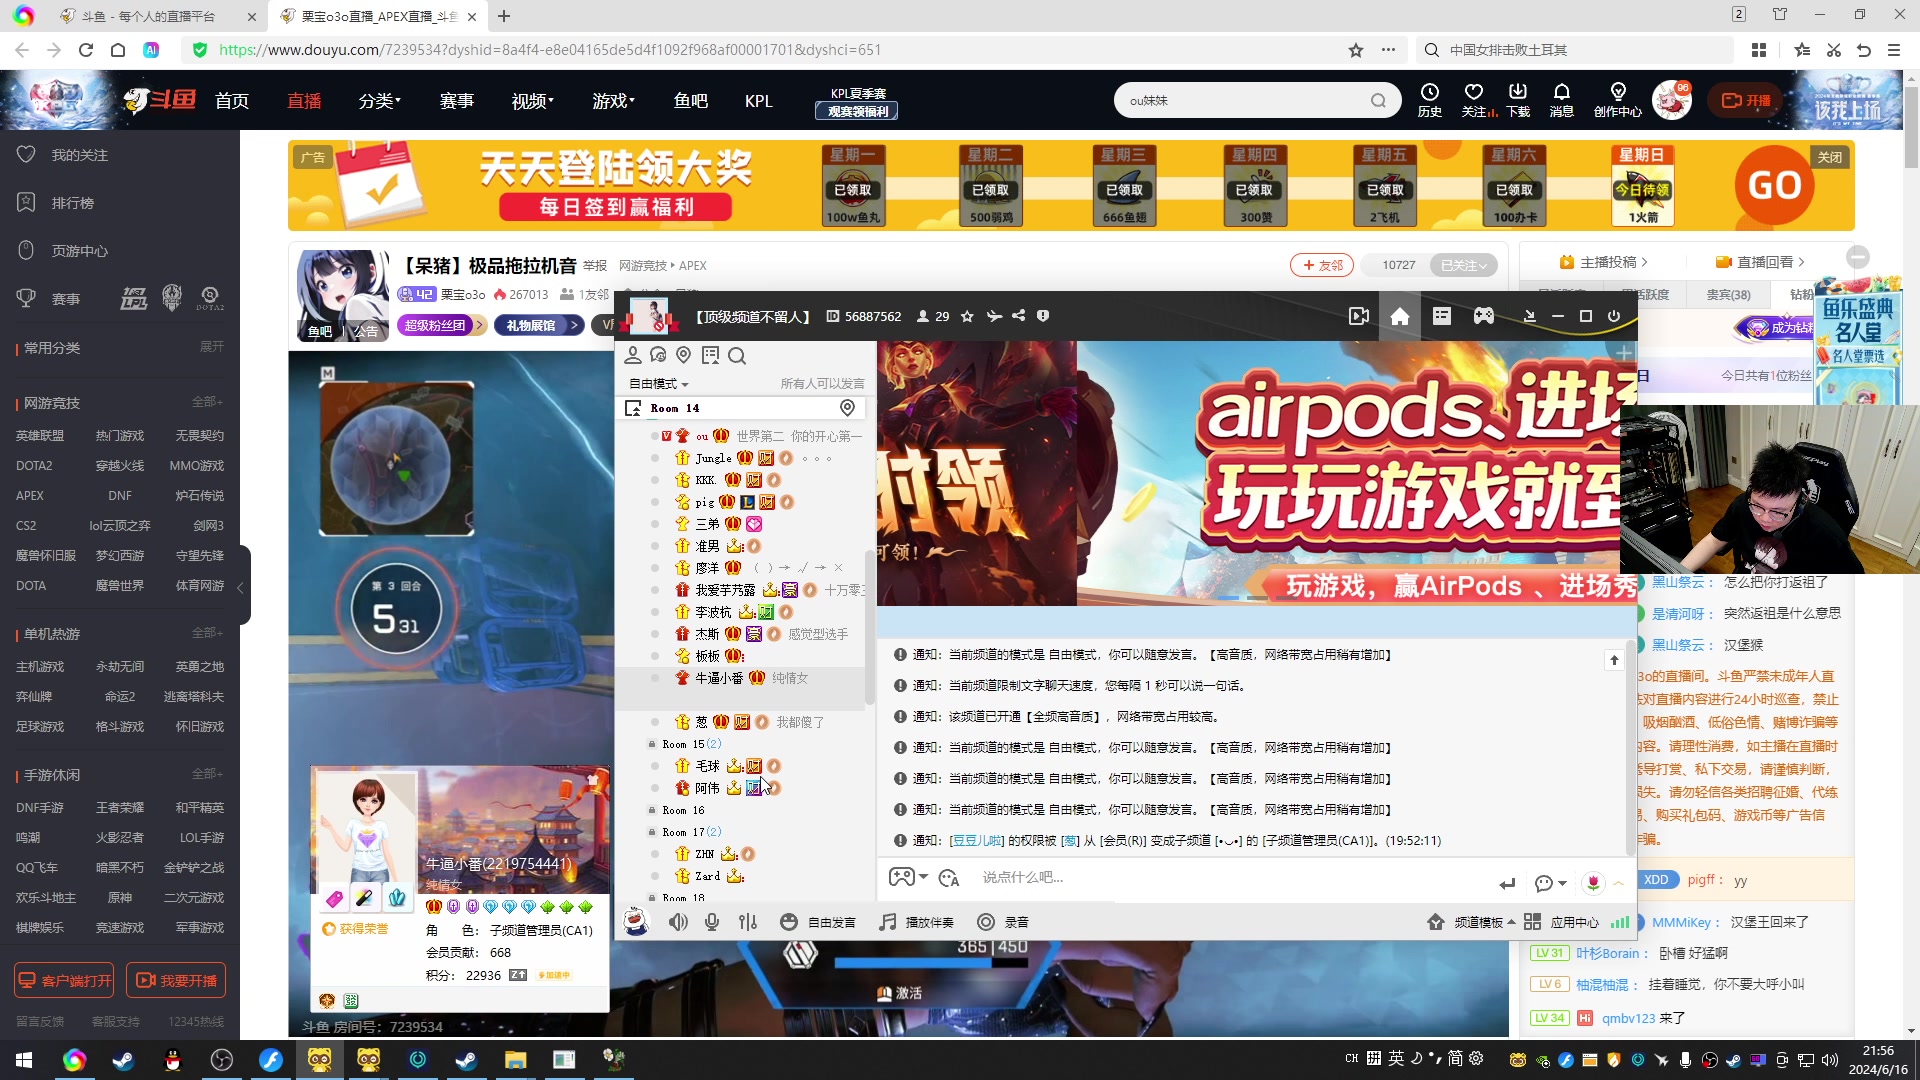The height and width of the screenshot is (1080, 1920).
Task: Expand the 自由模式 mode dropdown
Action: click(659, 384)
